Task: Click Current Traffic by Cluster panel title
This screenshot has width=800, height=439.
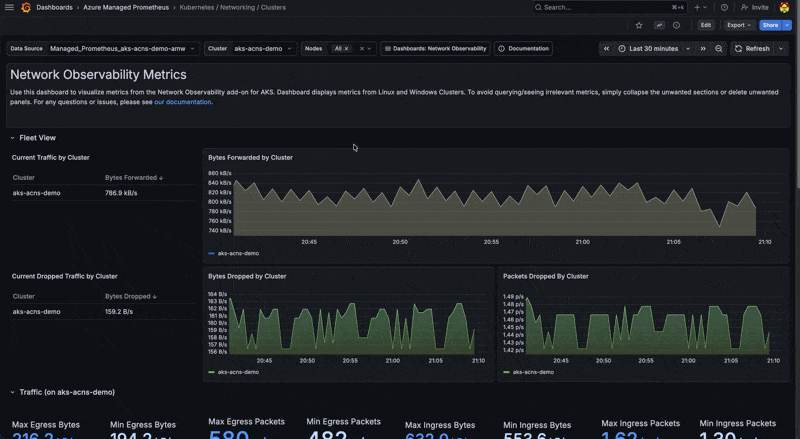Action: pyautogui.click(x=51, y=158)
